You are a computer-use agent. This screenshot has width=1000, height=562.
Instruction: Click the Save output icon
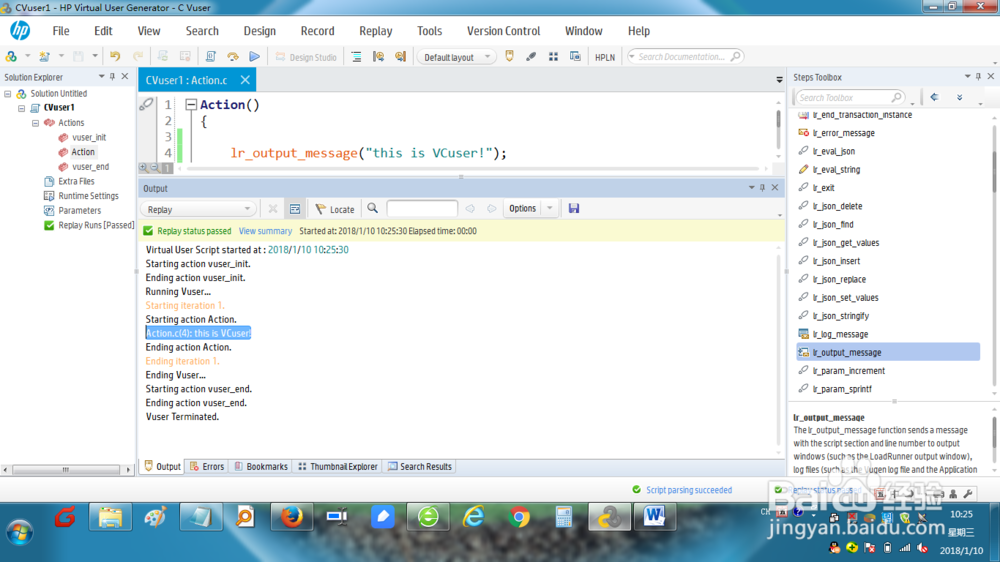pos(574,209)
